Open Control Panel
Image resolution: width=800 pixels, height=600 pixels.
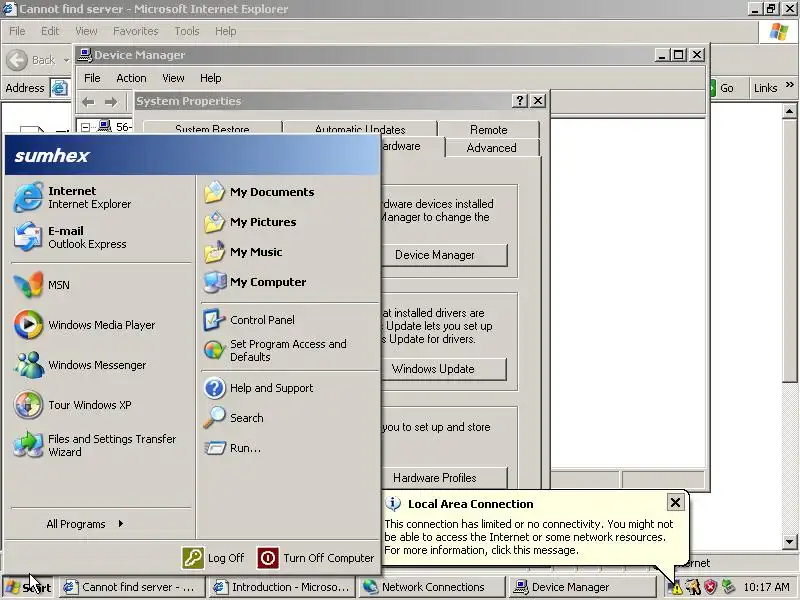289,320
